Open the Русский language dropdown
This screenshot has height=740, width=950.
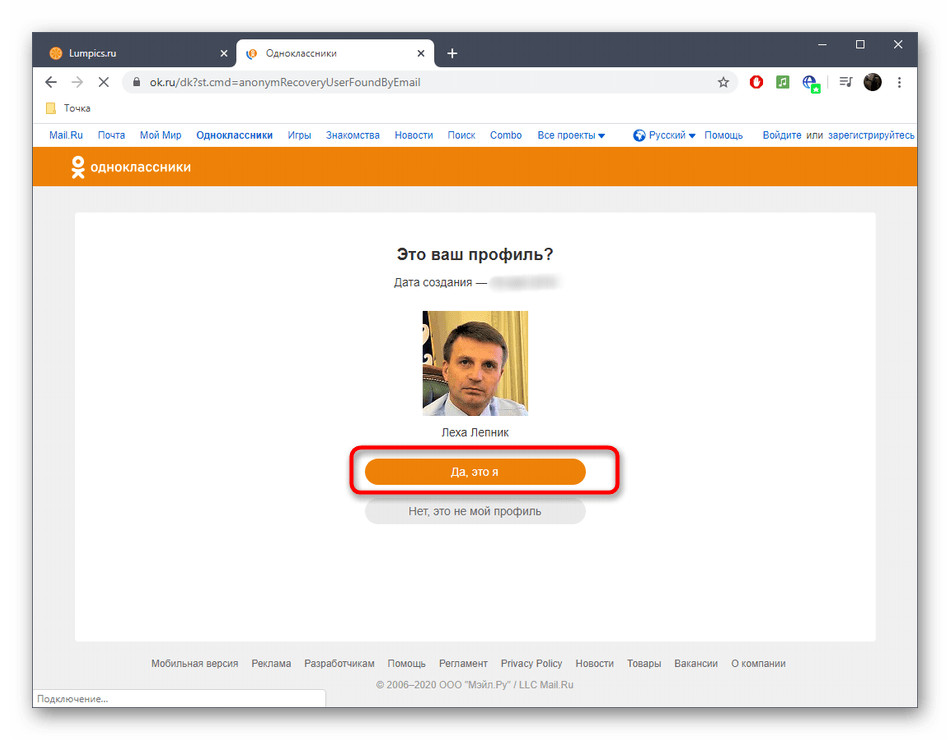tap(664, 134)
